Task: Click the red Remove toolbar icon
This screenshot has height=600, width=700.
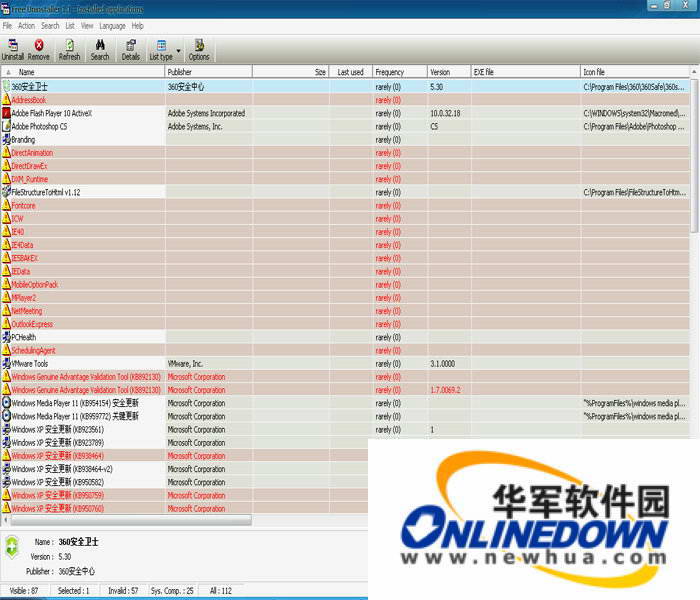Action: point(39,45)
